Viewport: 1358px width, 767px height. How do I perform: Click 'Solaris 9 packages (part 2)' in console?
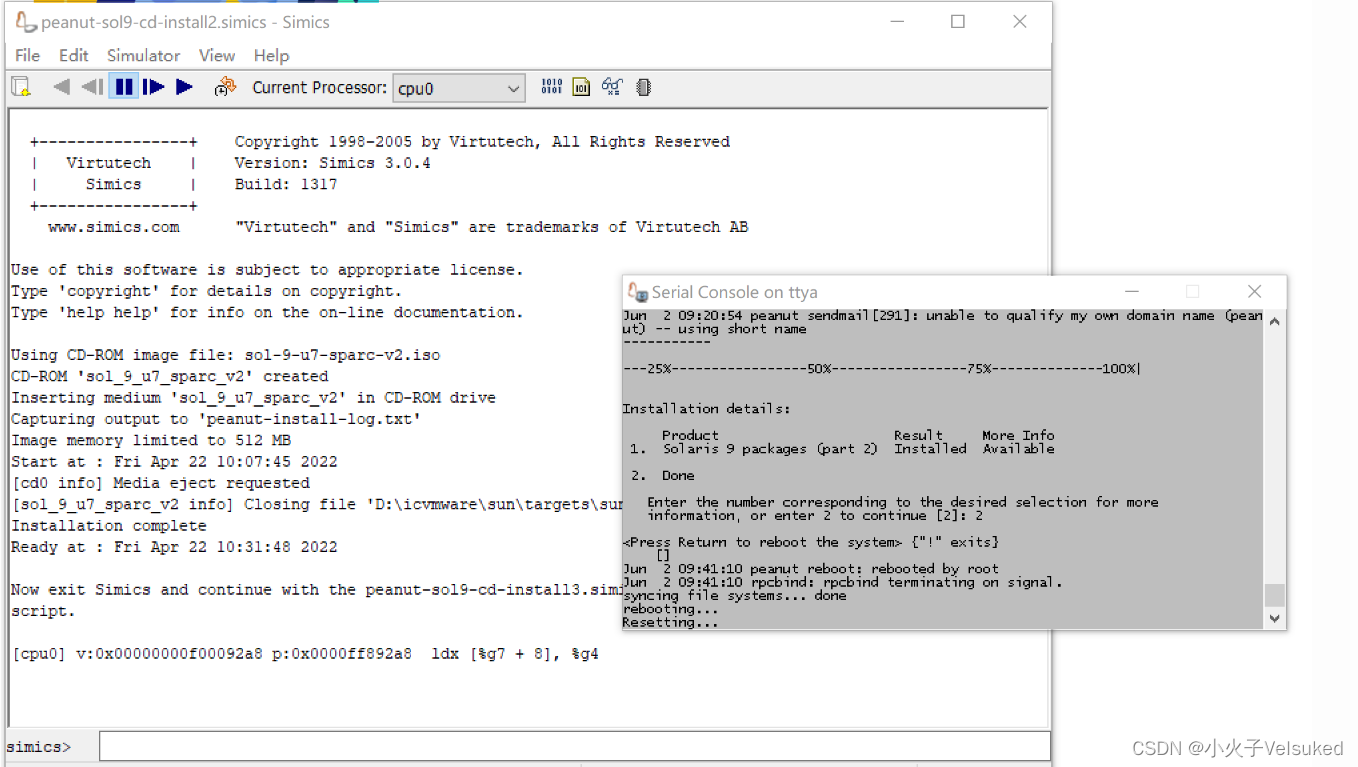click(x=770, y=449)
